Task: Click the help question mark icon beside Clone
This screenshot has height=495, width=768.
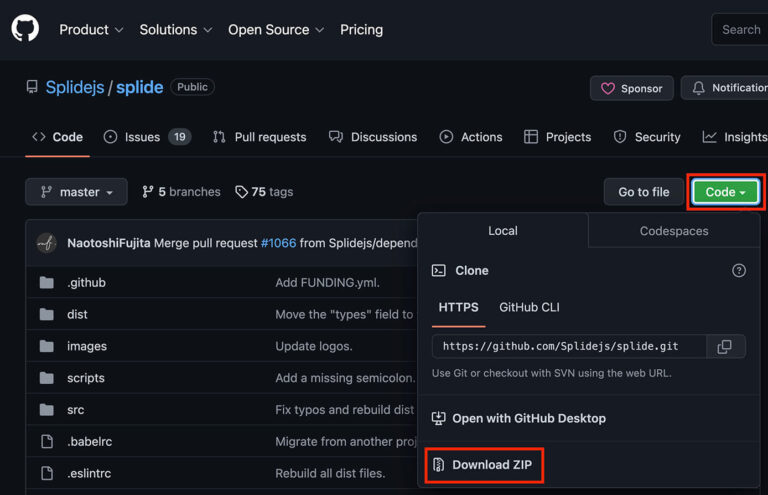Action: [739, 270]
